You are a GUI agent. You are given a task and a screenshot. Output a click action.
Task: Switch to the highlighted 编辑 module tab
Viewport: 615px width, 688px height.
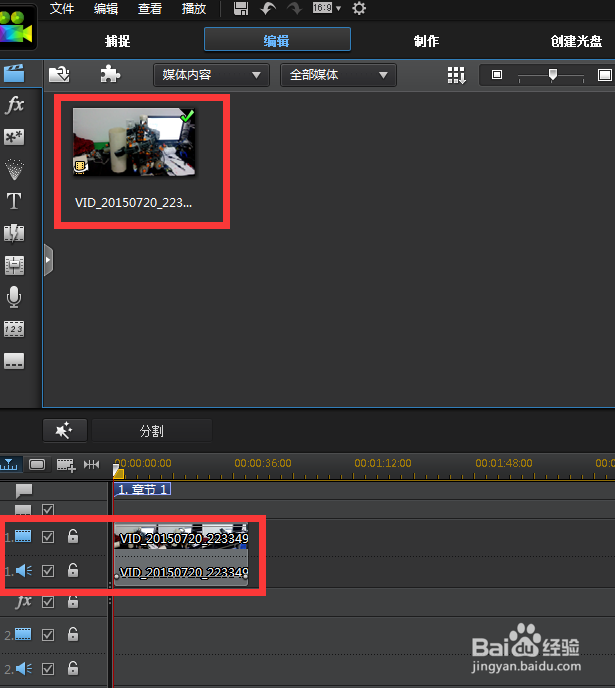coord(277,40)
